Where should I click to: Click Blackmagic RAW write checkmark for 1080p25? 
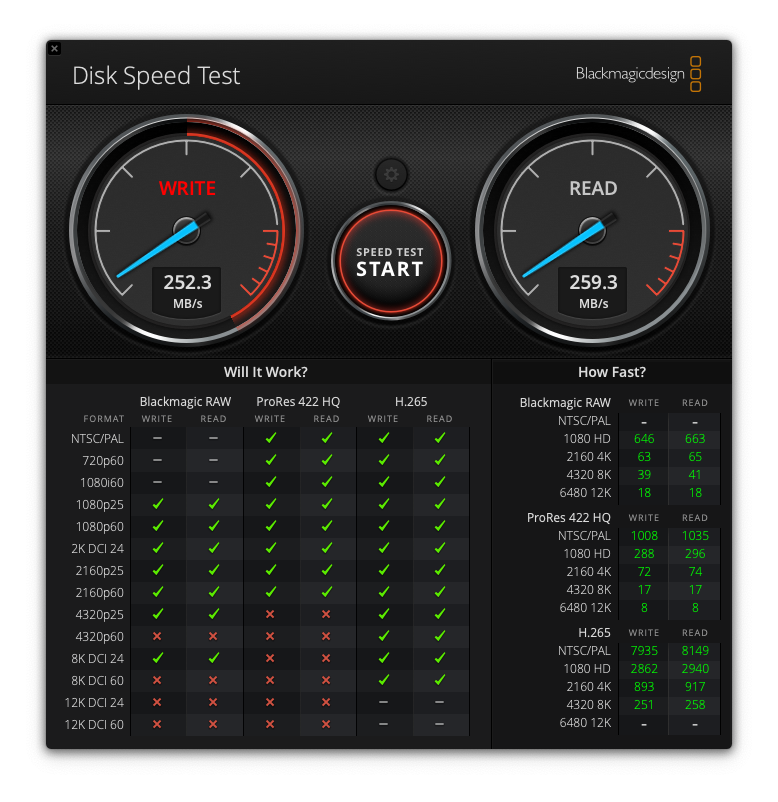(158, 504)
